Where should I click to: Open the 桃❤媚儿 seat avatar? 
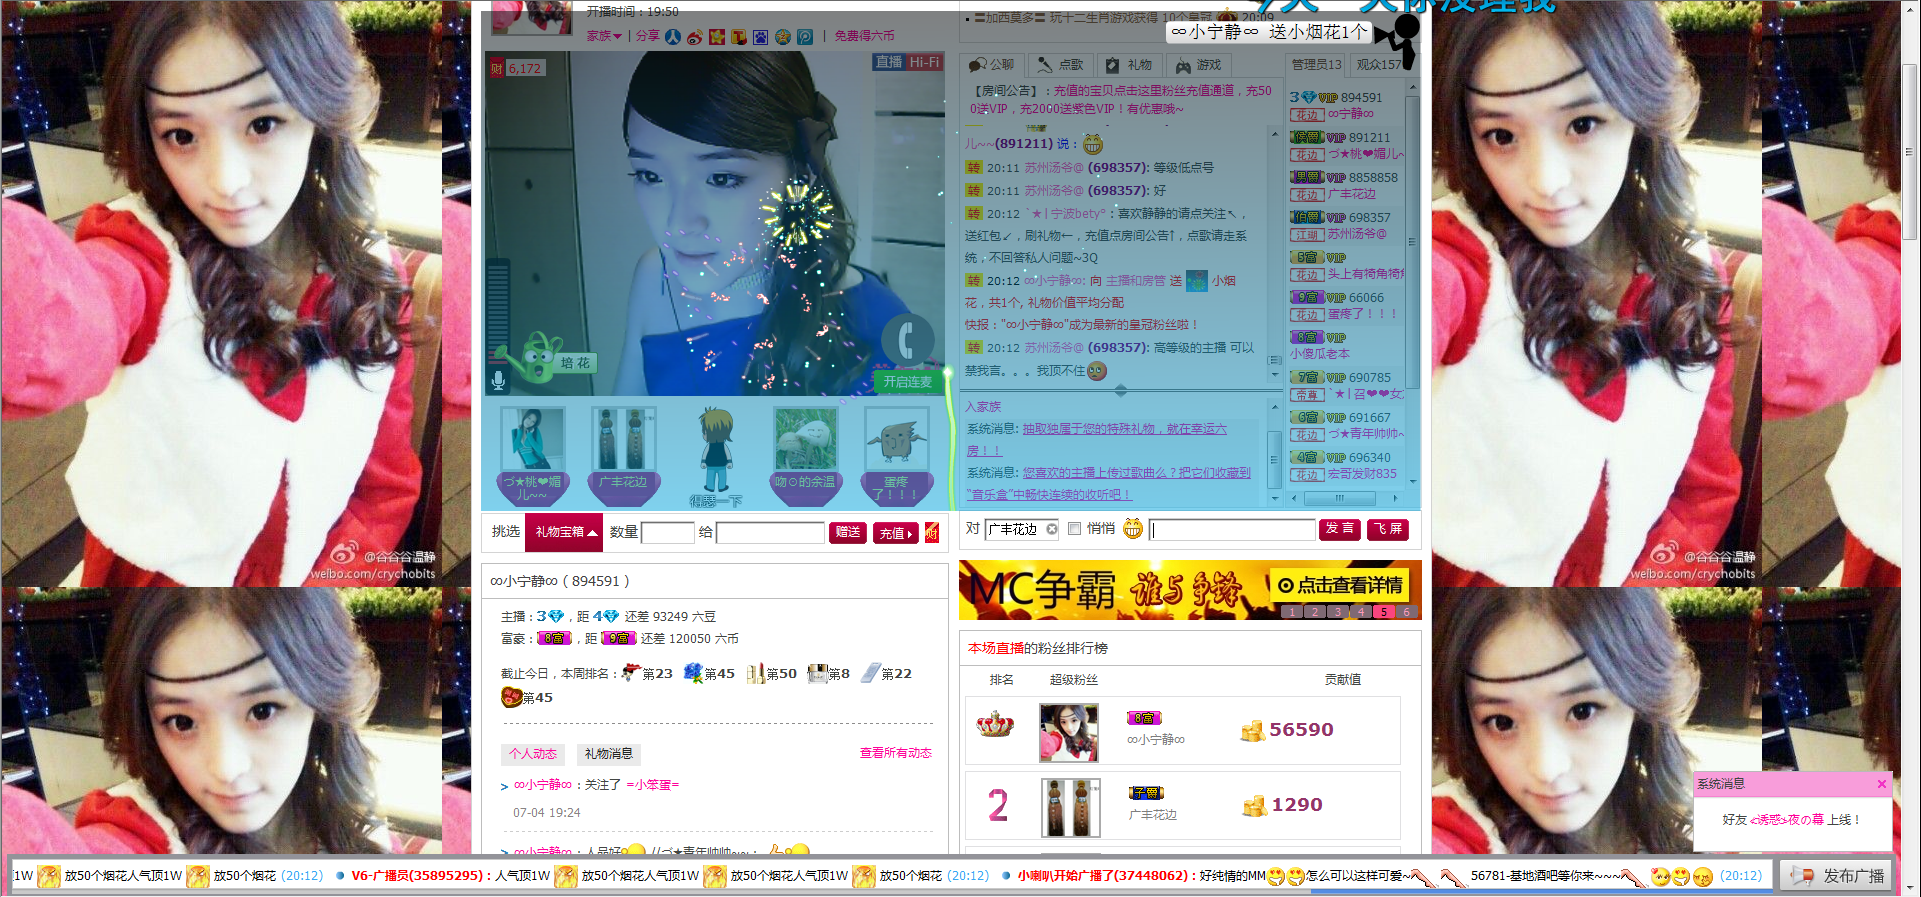(532, 438)
